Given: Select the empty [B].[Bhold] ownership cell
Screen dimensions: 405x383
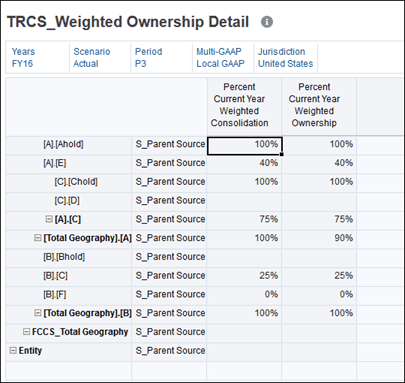Looking at the screenshot, I should 319,258.
